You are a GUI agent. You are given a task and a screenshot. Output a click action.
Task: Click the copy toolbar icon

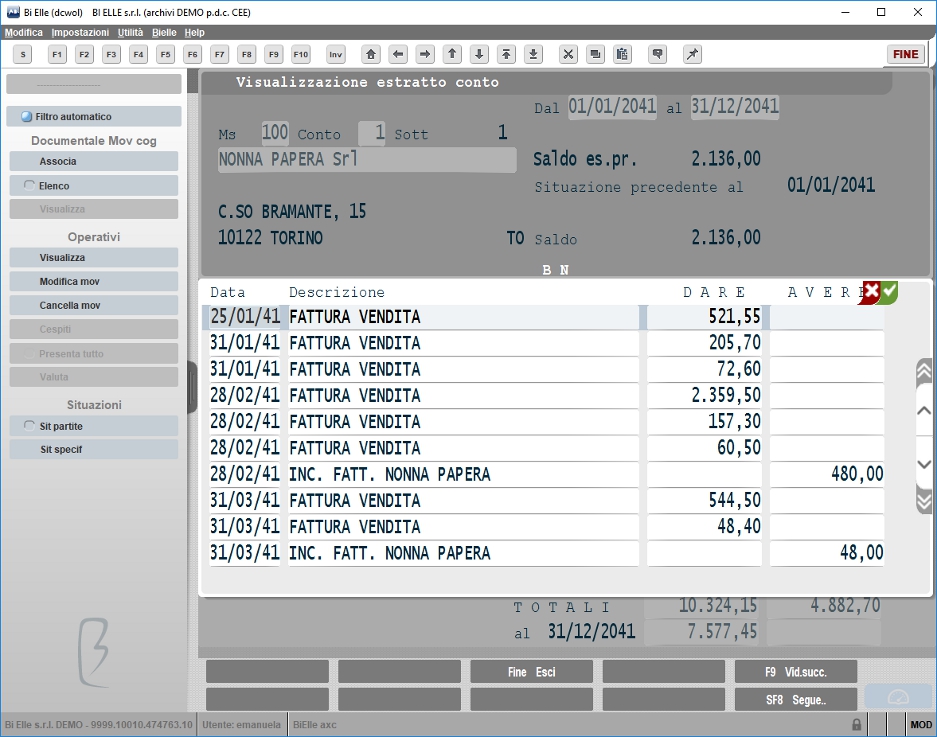click(x=595, y=54)
